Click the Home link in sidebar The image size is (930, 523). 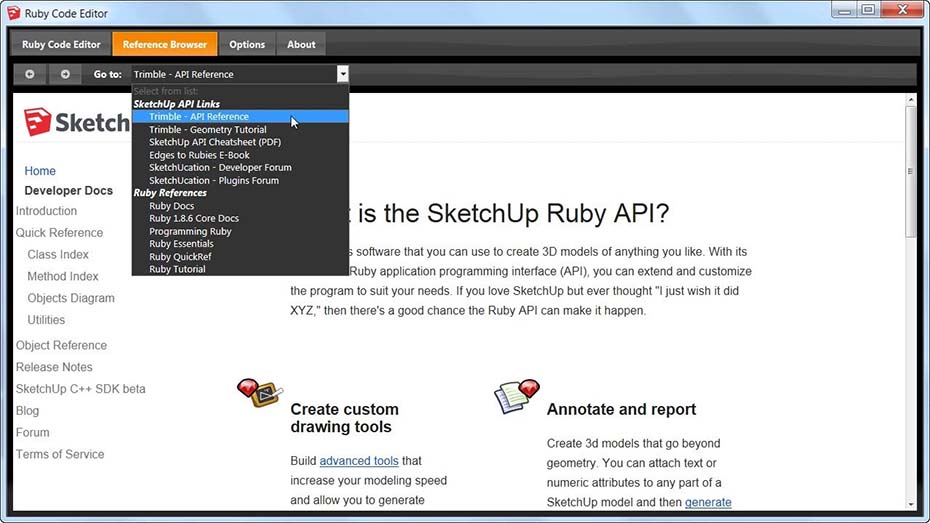tap(40, 171)
